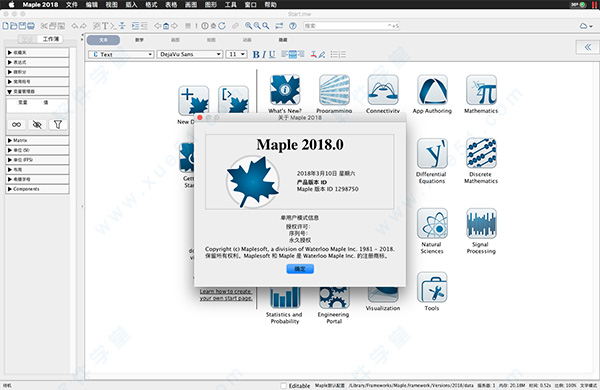This screenshot has height=390, width=600.
Task: Navigate forward with right arrow icon
Action: coord(174,26)
